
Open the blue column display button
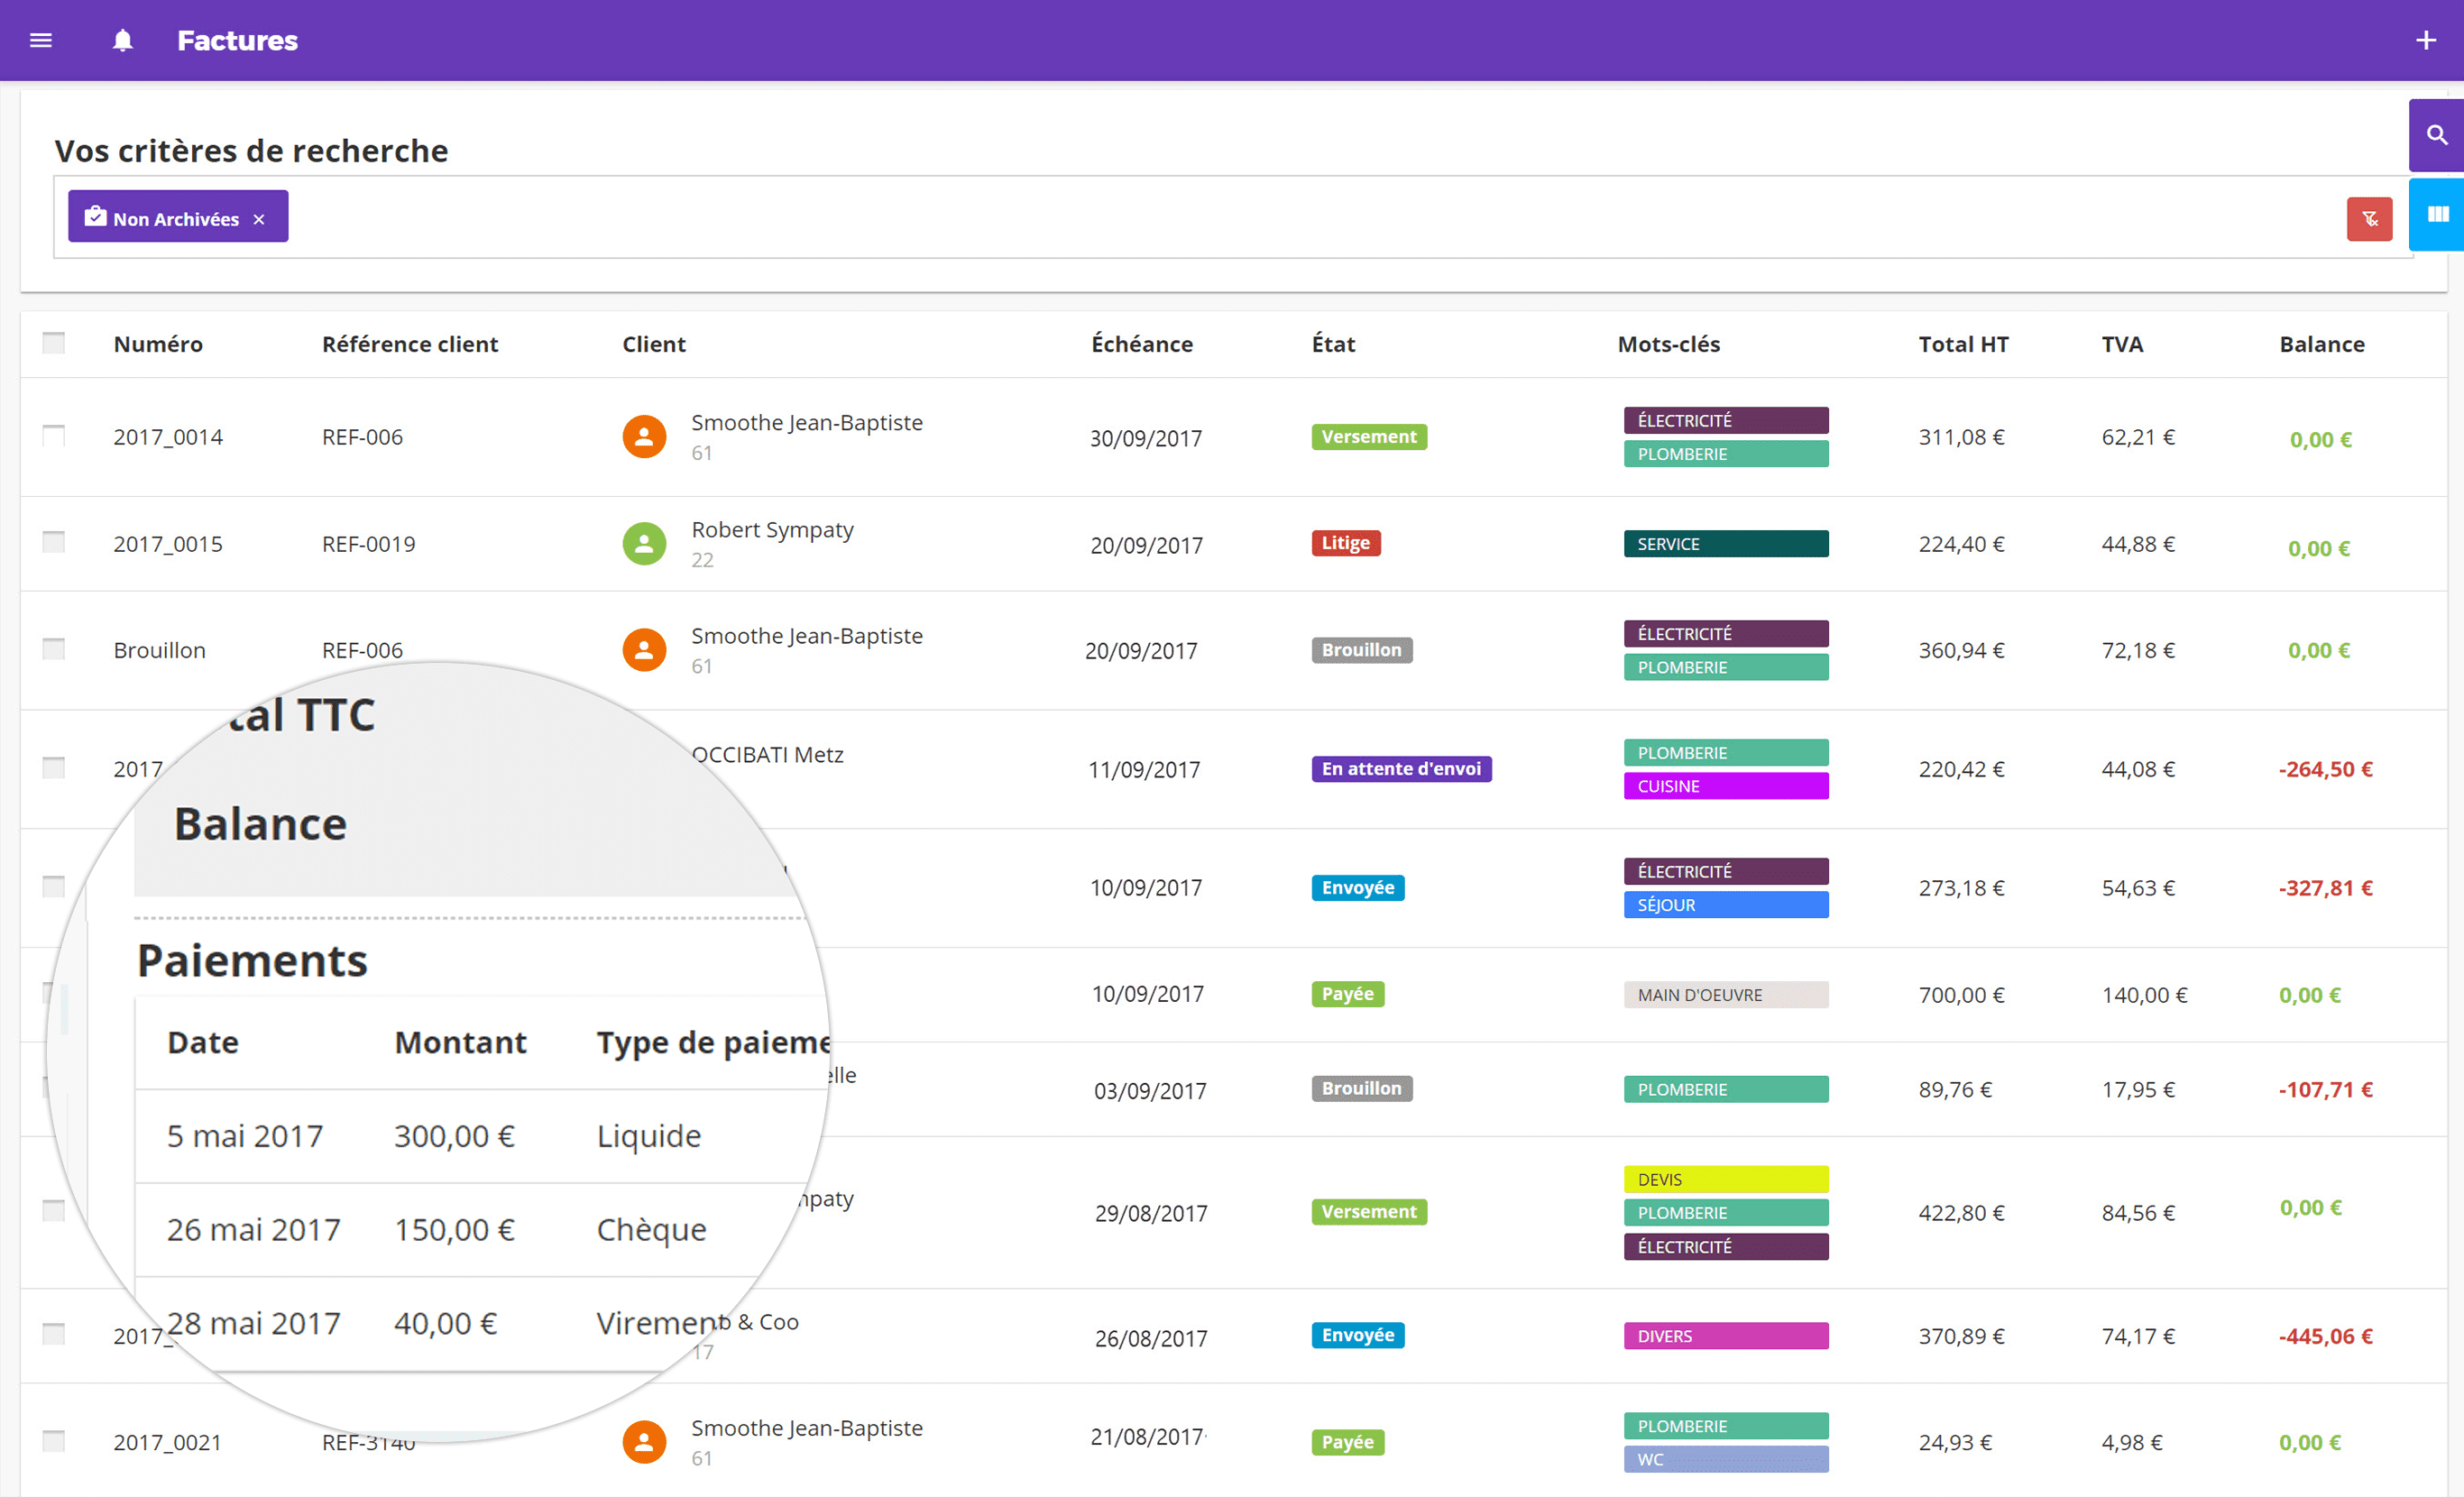tap(2436, 214)
